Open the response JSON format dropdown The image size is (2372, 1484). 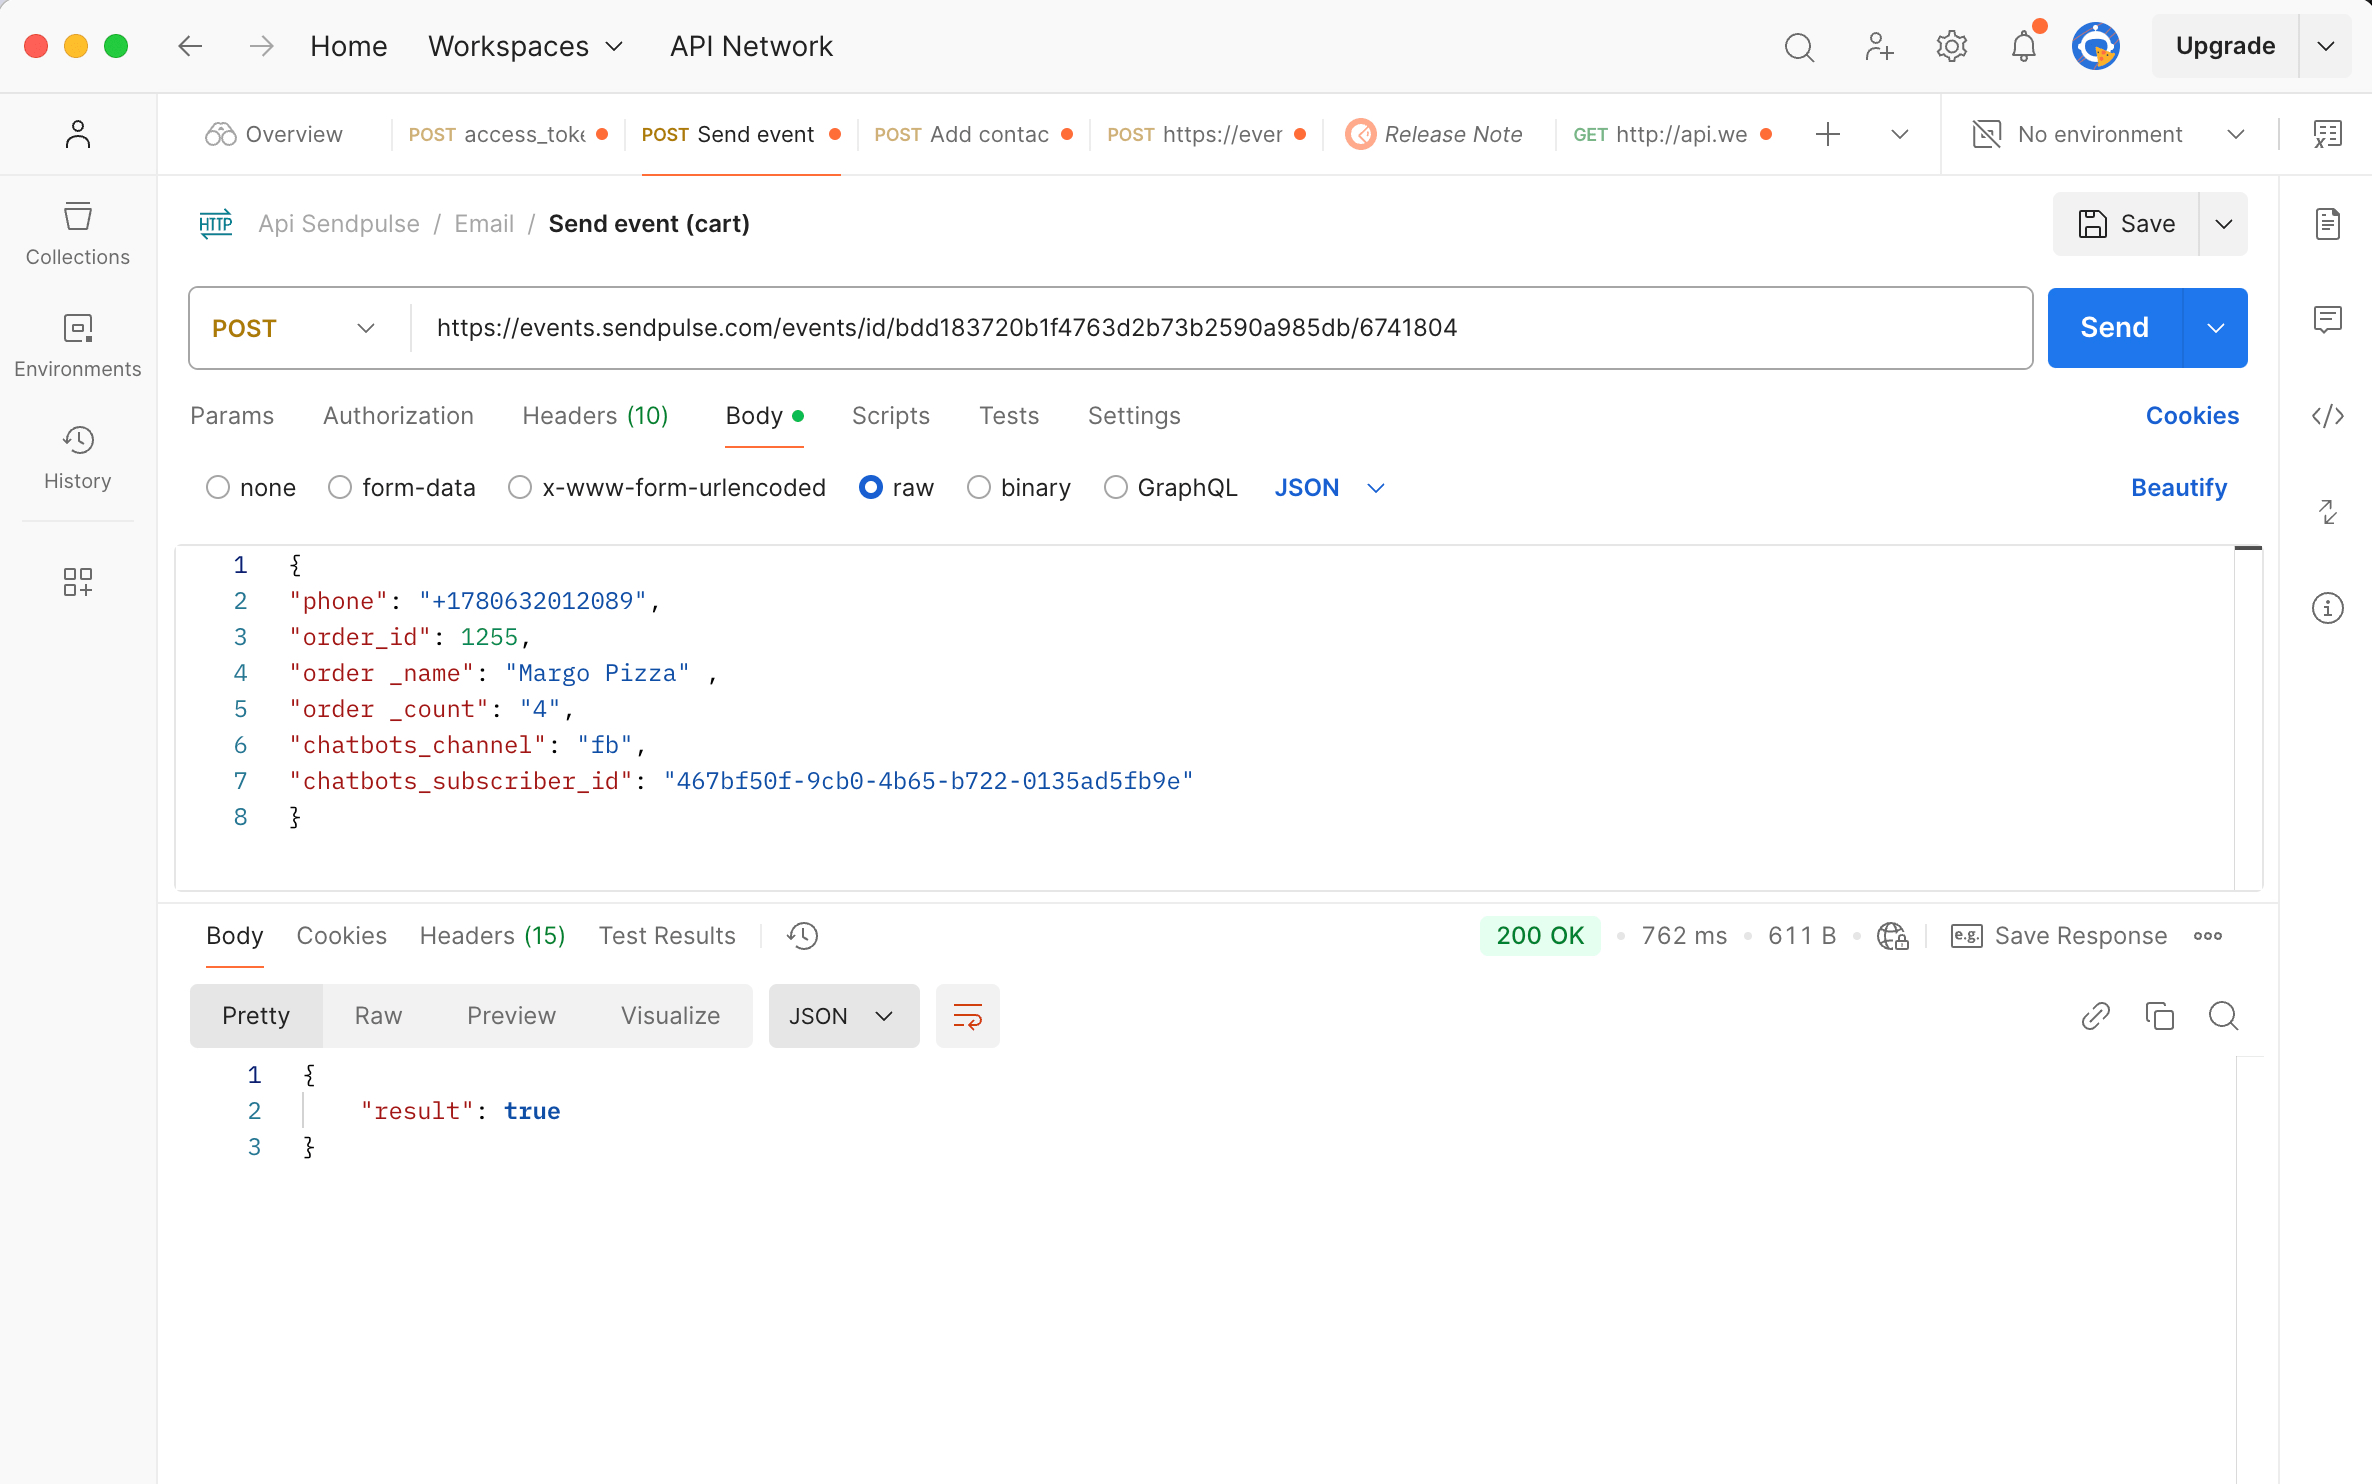tap(843, 1016)
